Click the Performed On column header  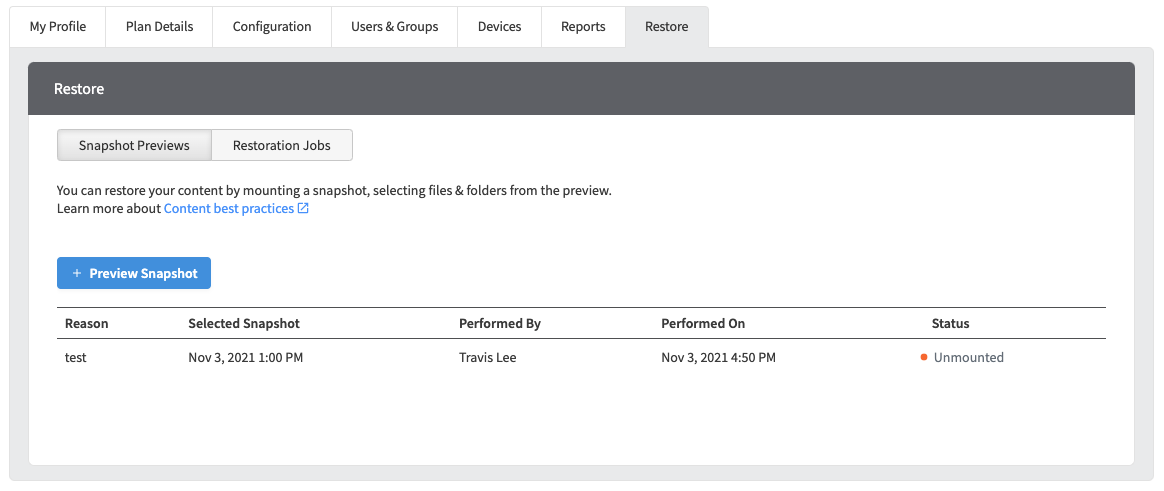tap(703, 324)
